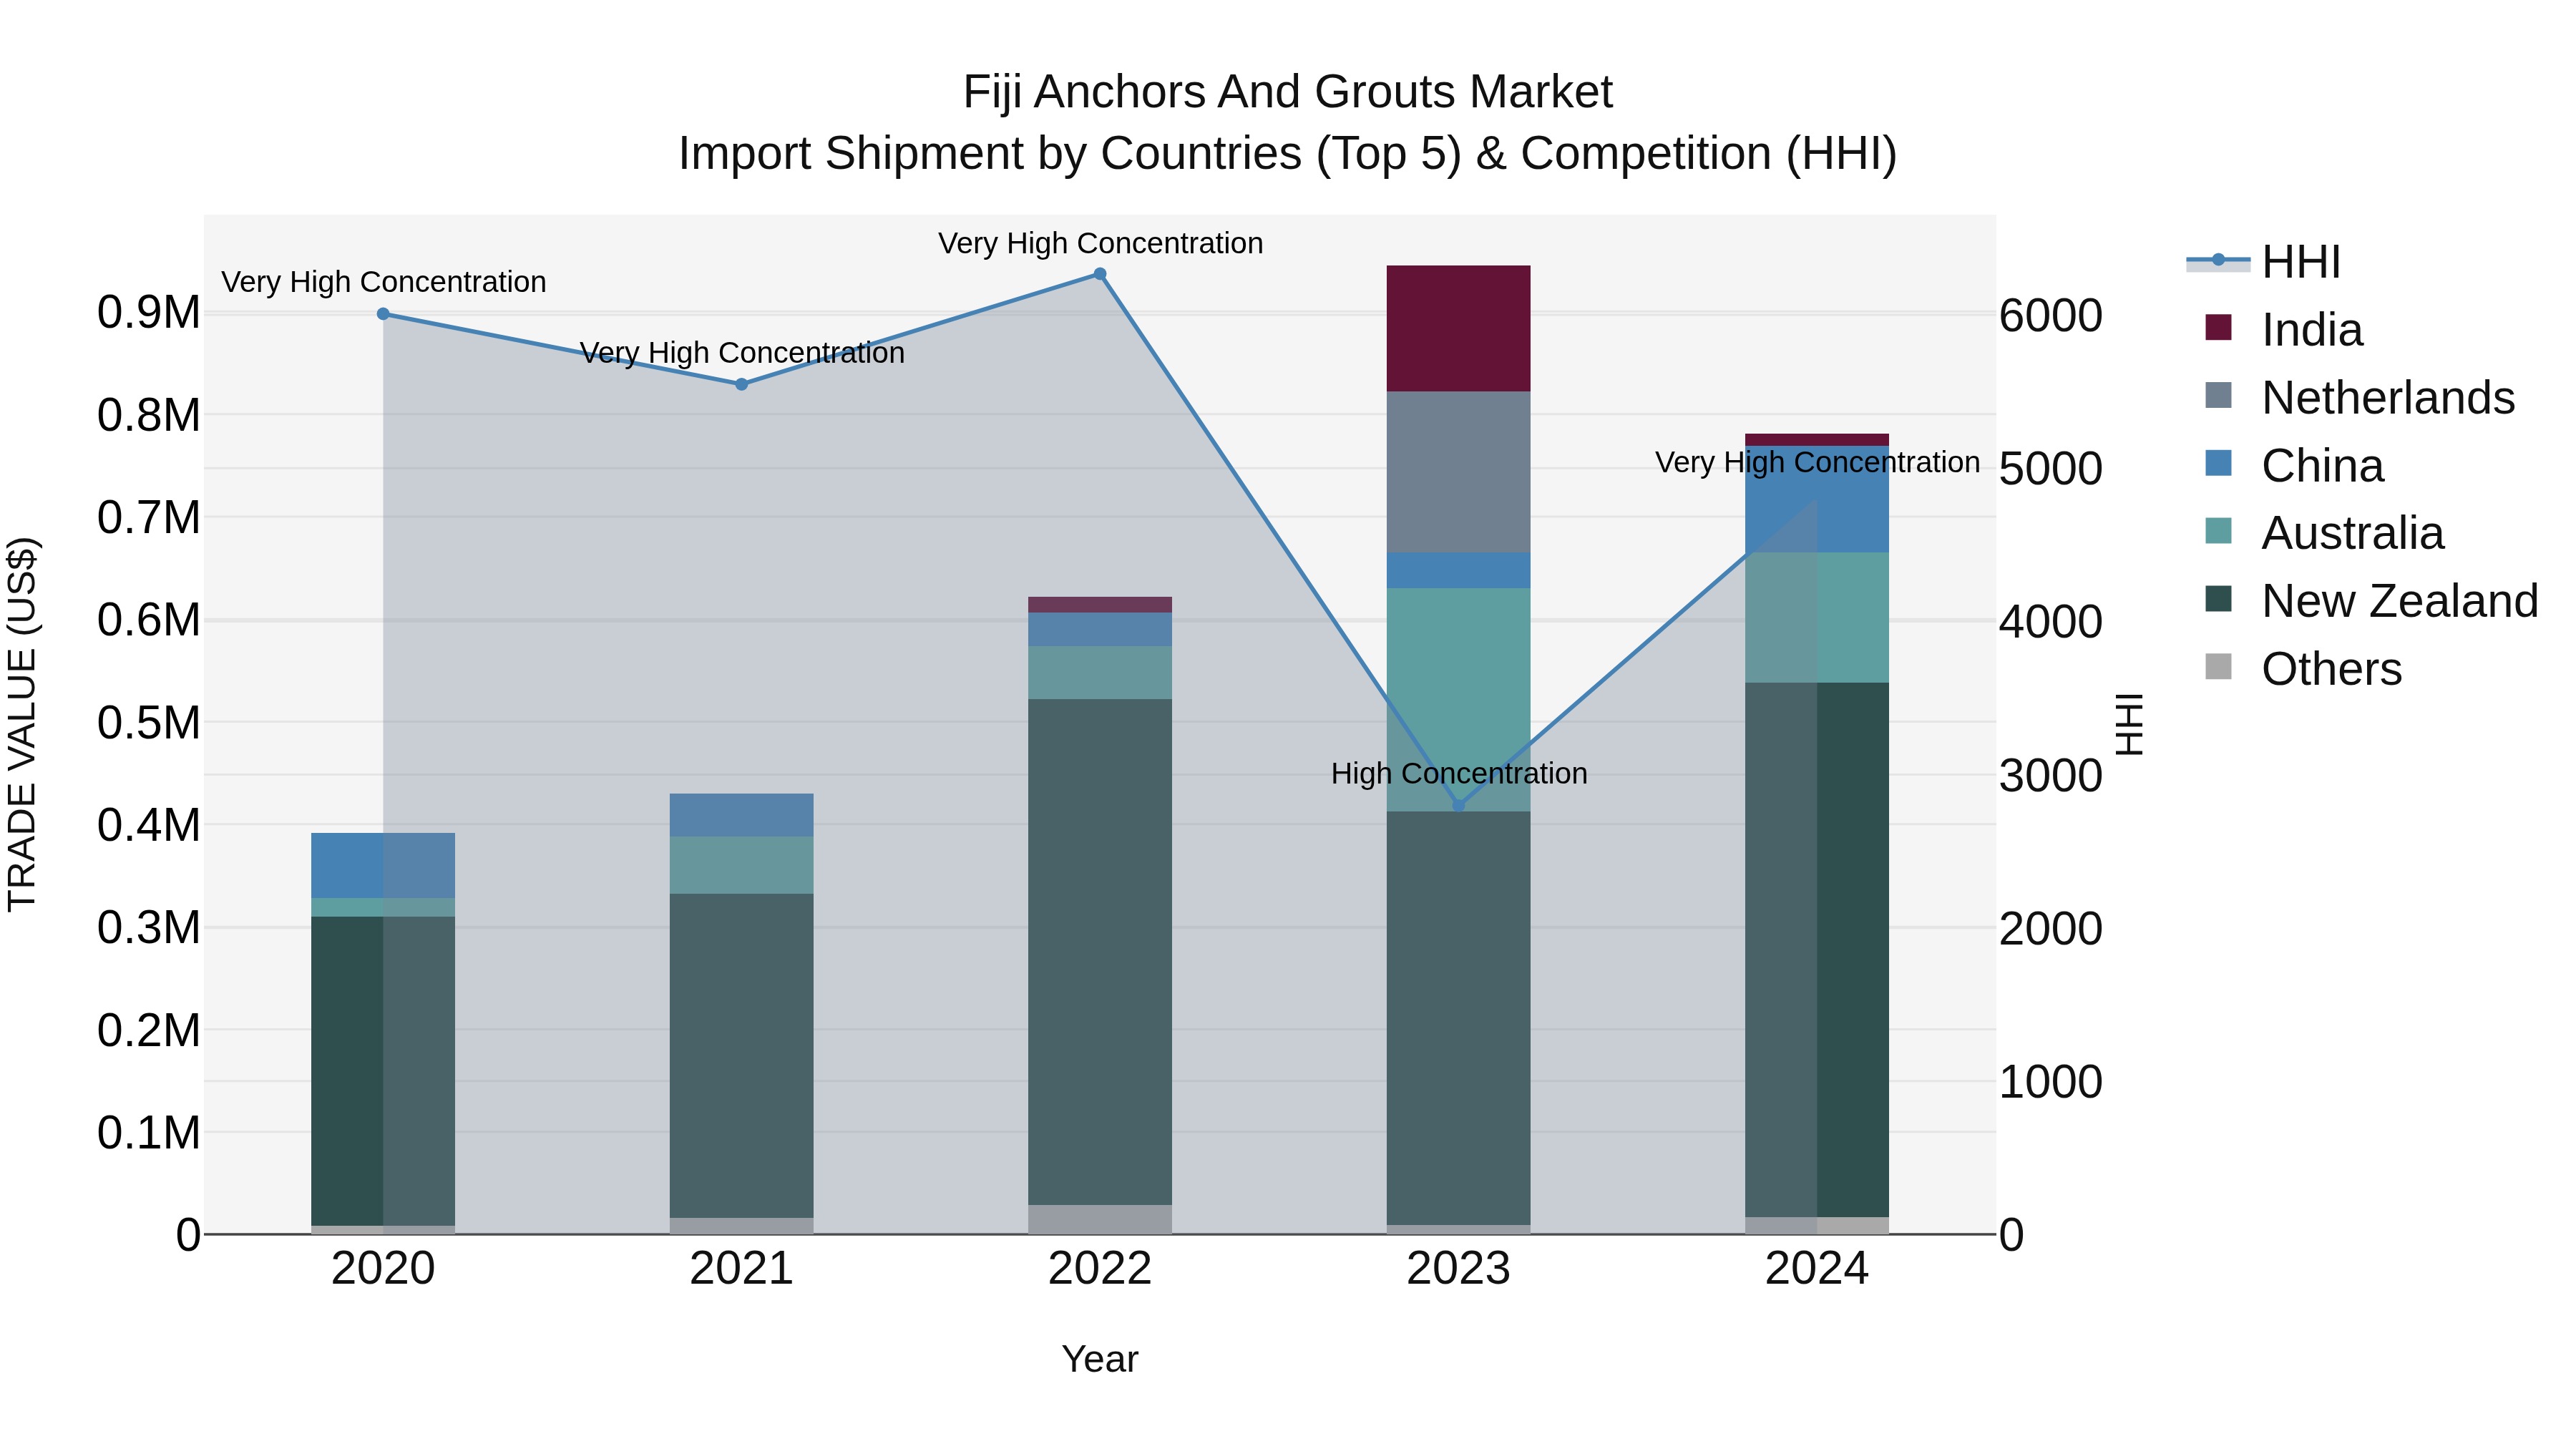Click the Australia segment of 2023 bar
This screenshot has width=2576, height=1449.
coord(1458,700)
